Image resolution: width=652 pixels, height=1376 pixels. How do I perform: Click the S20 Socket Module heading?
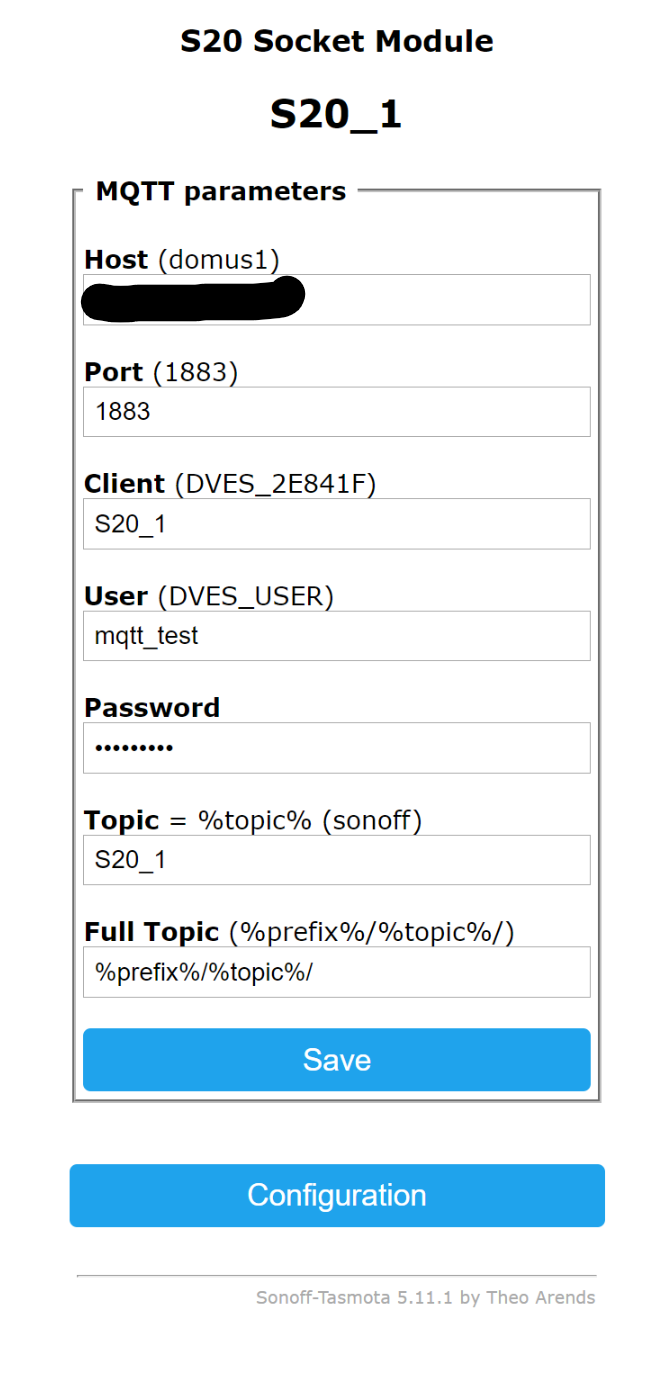337,41
